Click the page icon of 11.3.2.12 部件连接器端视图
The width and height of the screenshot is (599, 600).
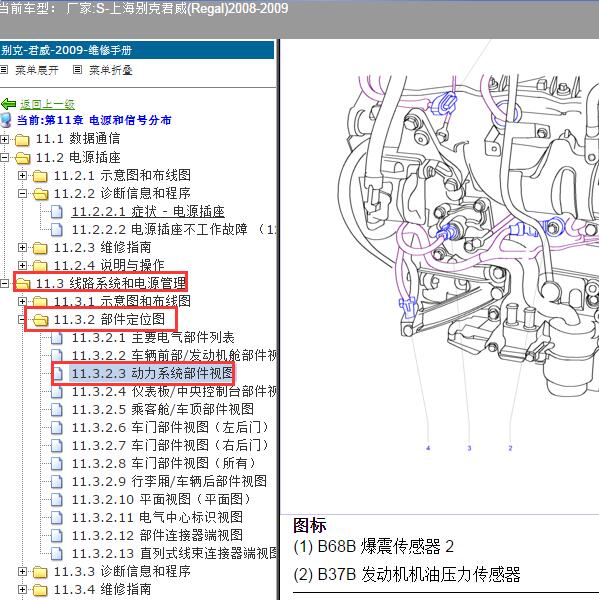(x=57, y=535)
